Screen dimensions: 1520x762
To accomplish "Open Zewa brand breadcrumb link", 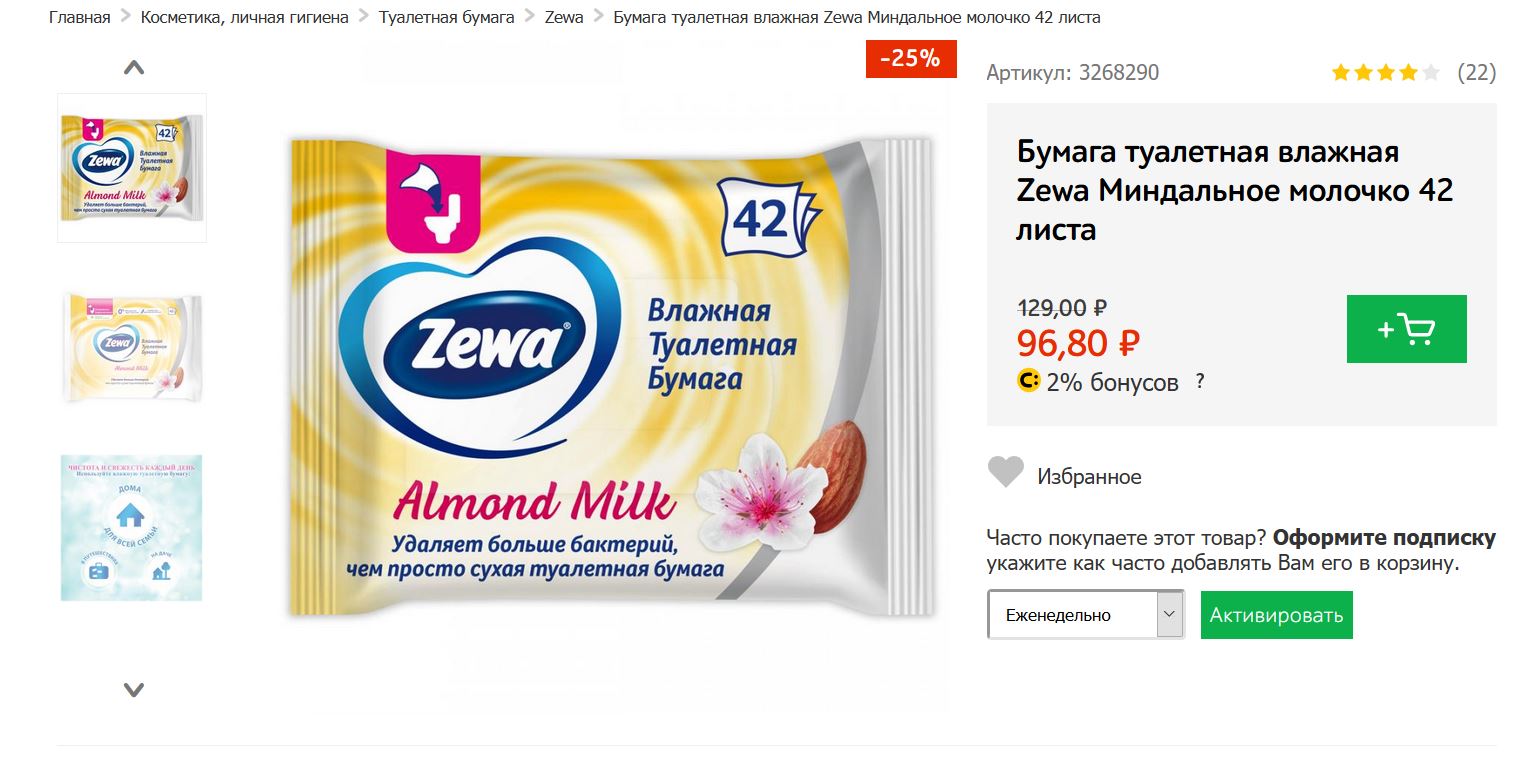I will pyautogui.click(x=564, y=17).
